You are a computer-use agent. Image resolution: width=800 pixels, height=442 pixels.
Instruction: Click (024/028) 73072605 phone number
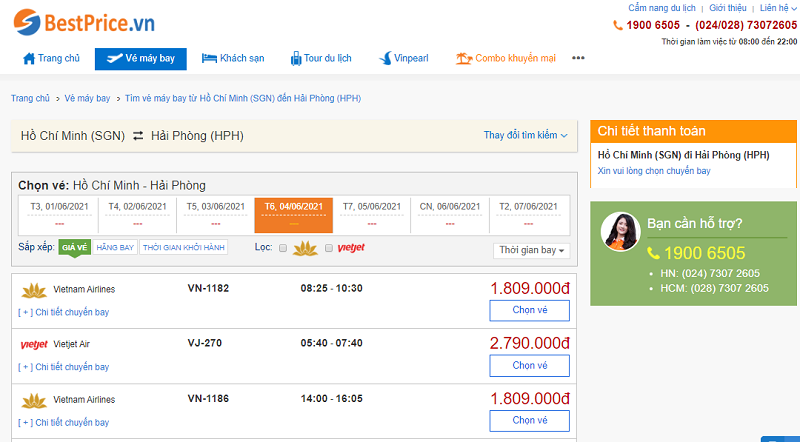click(x=746, y=25)
